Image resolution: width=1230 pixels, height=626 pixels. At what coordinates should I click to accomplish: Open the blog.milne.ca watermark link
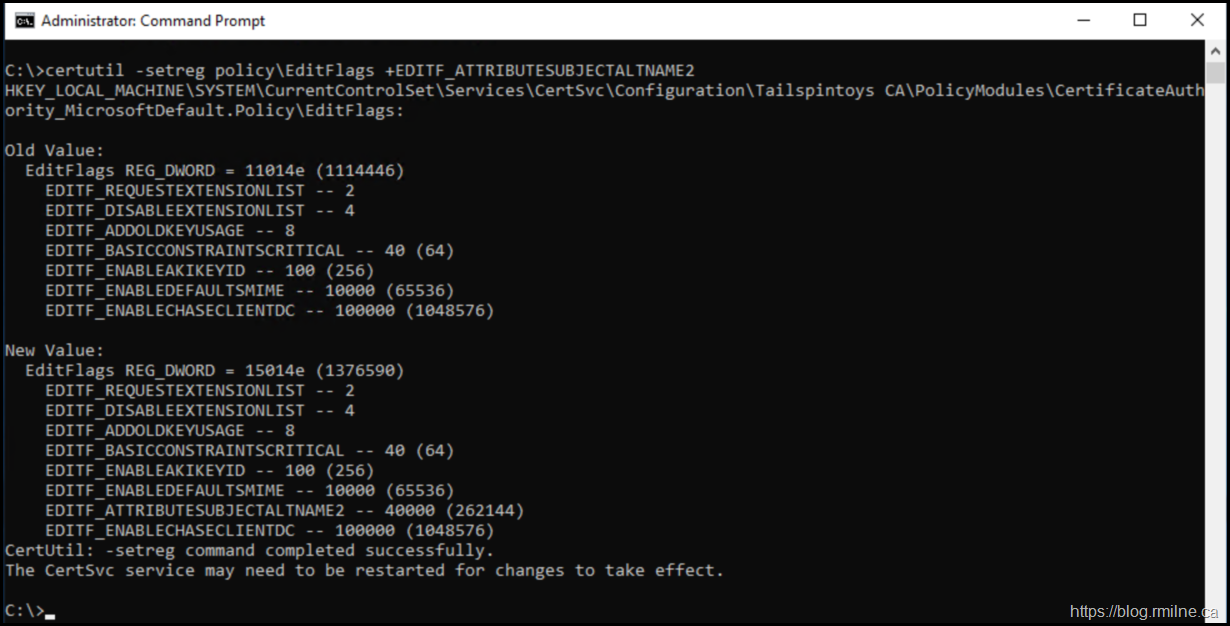(1144, 611)
